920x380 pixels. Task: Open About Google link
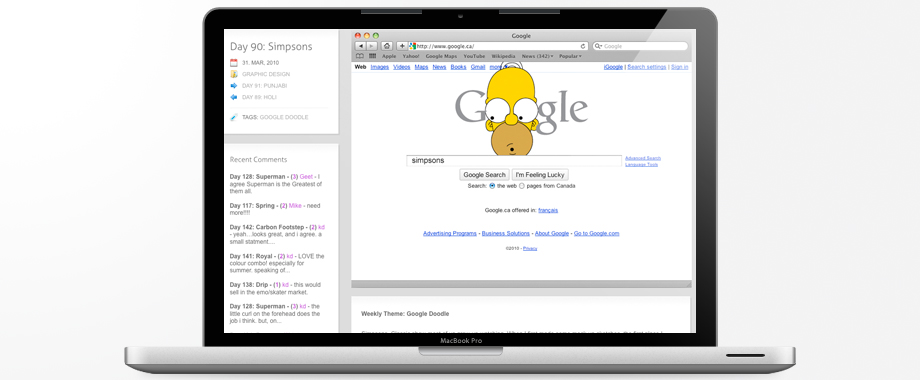552,233
